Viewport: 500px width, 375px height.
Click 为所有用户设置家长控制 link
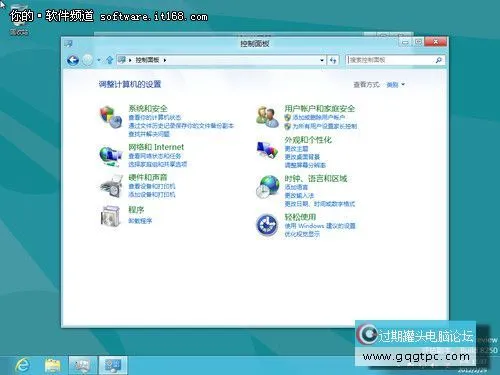tap(325, 126)
